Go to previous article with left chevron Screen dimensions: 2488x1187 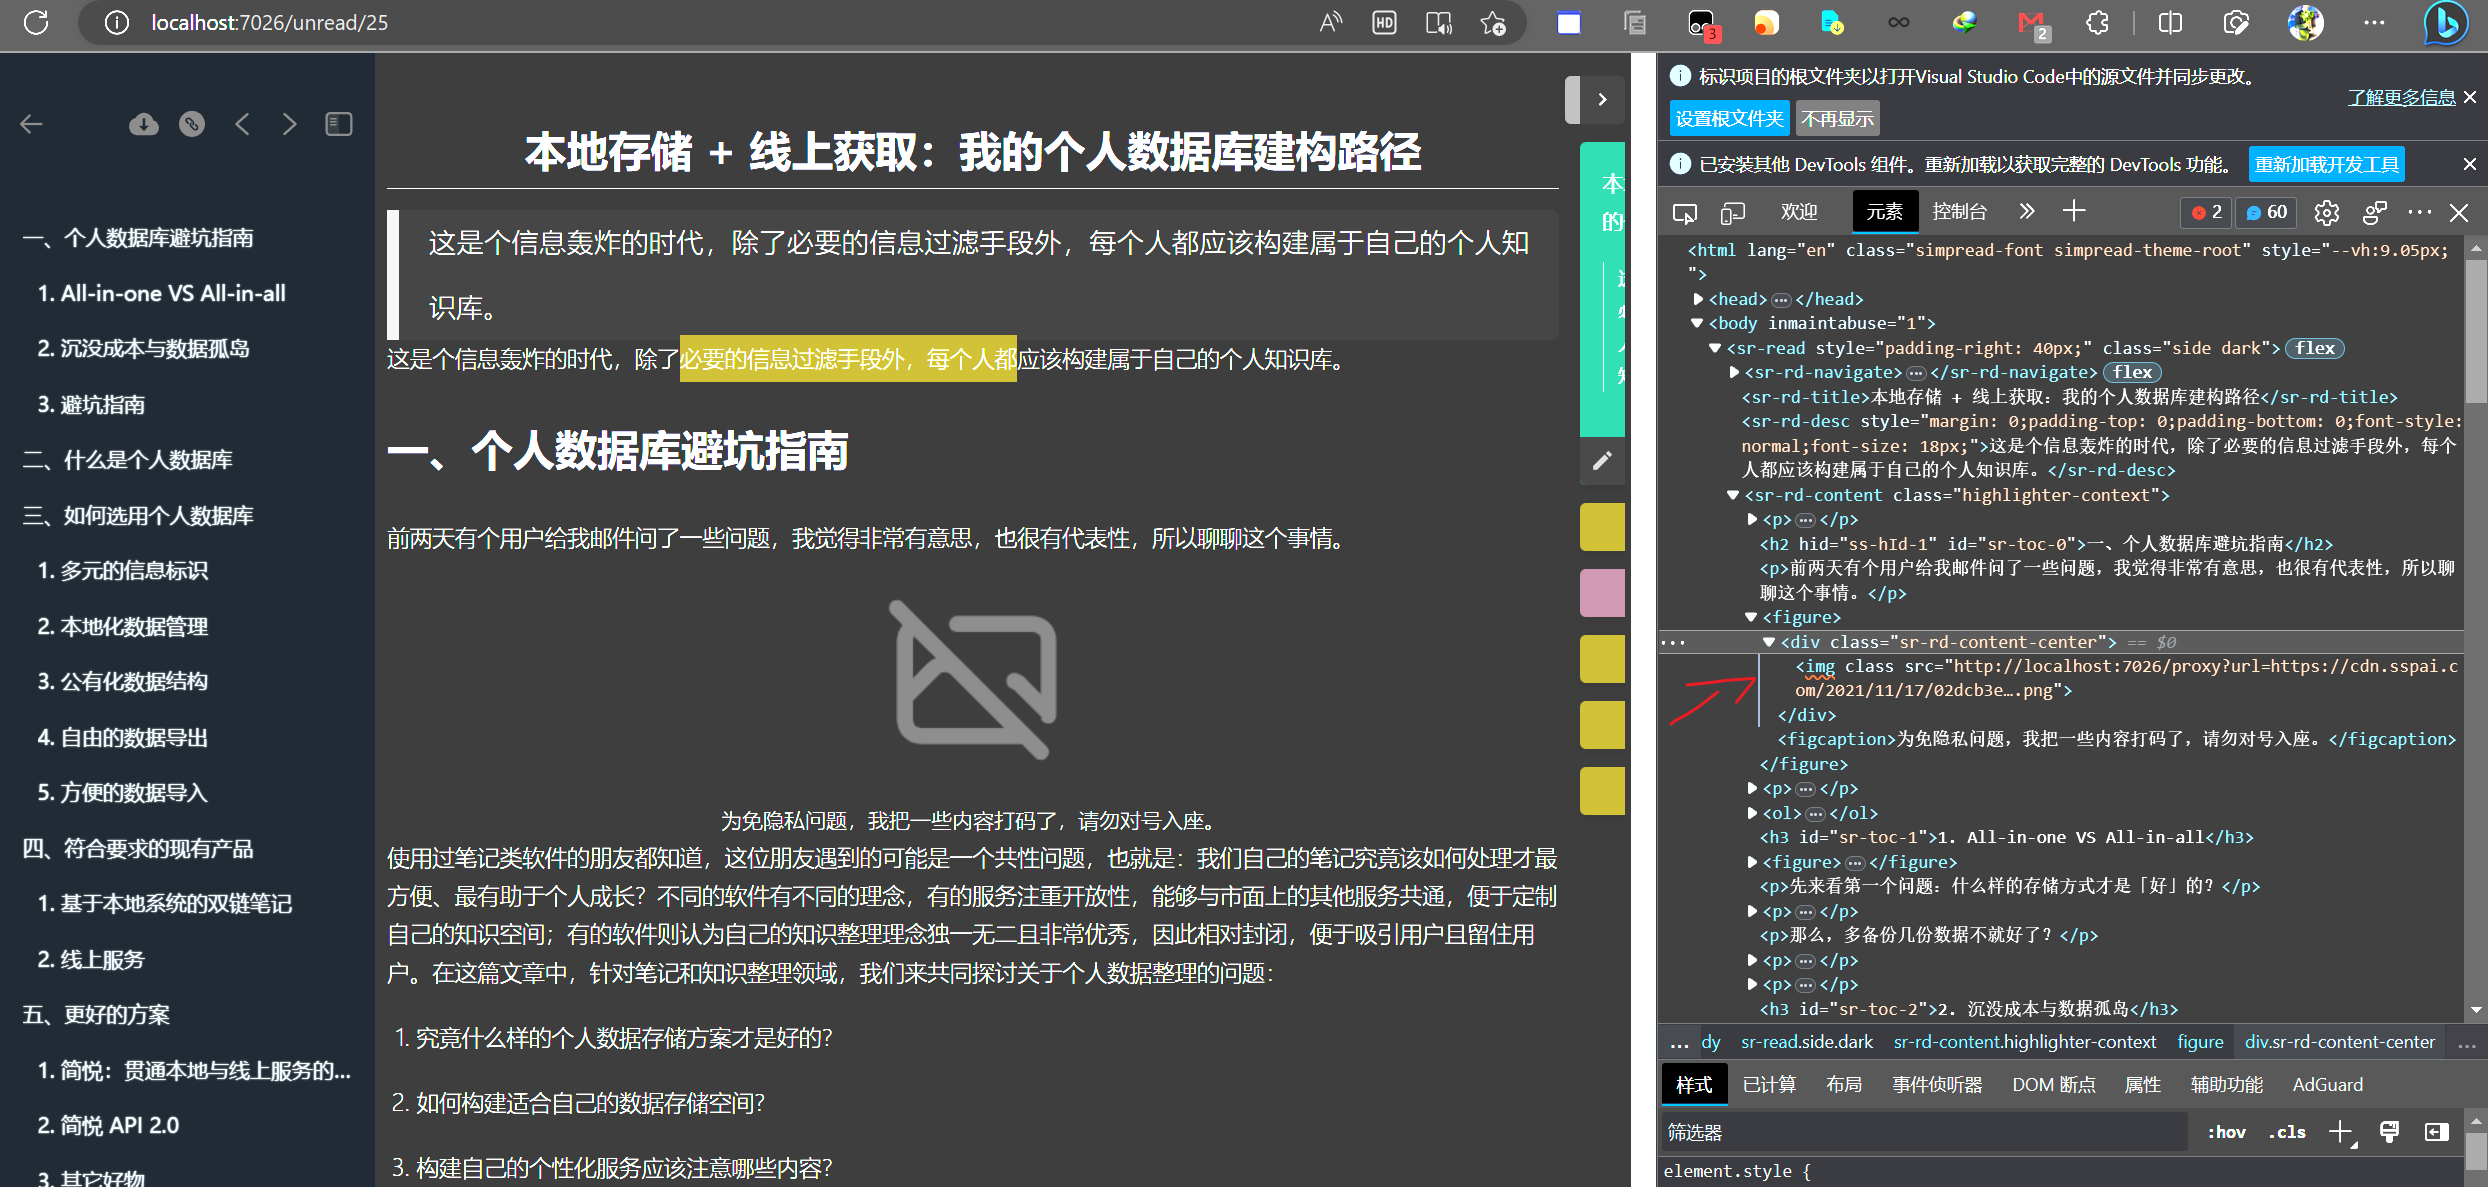pos(242,124)
